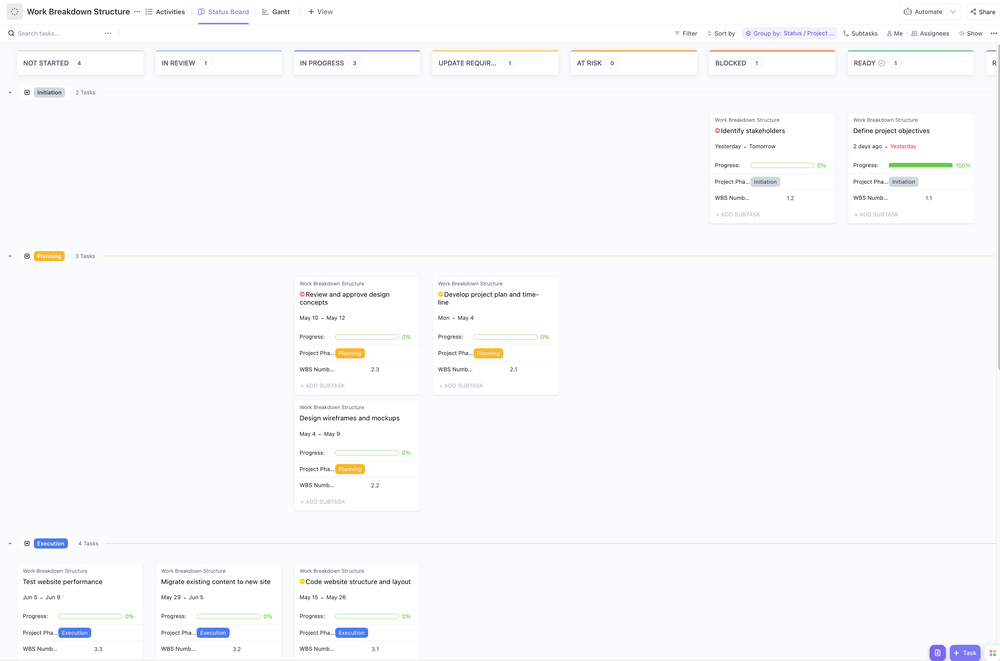
Task: Click the Automate robot icon
Action: pyautogui.click(x=907, y=10)
